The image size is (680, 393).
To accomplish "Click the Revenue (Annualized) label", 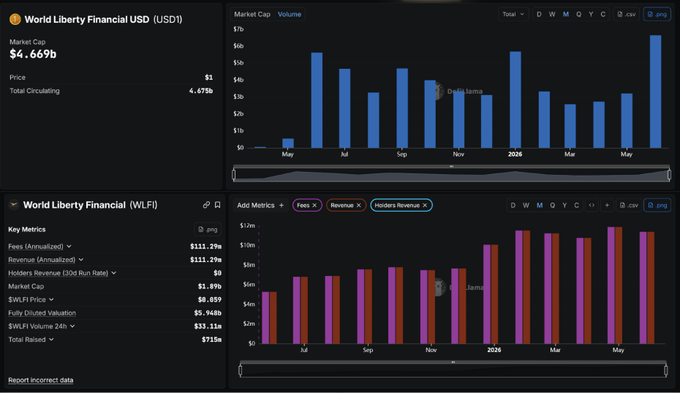I will pyautogui.click(x=42, y=259).
